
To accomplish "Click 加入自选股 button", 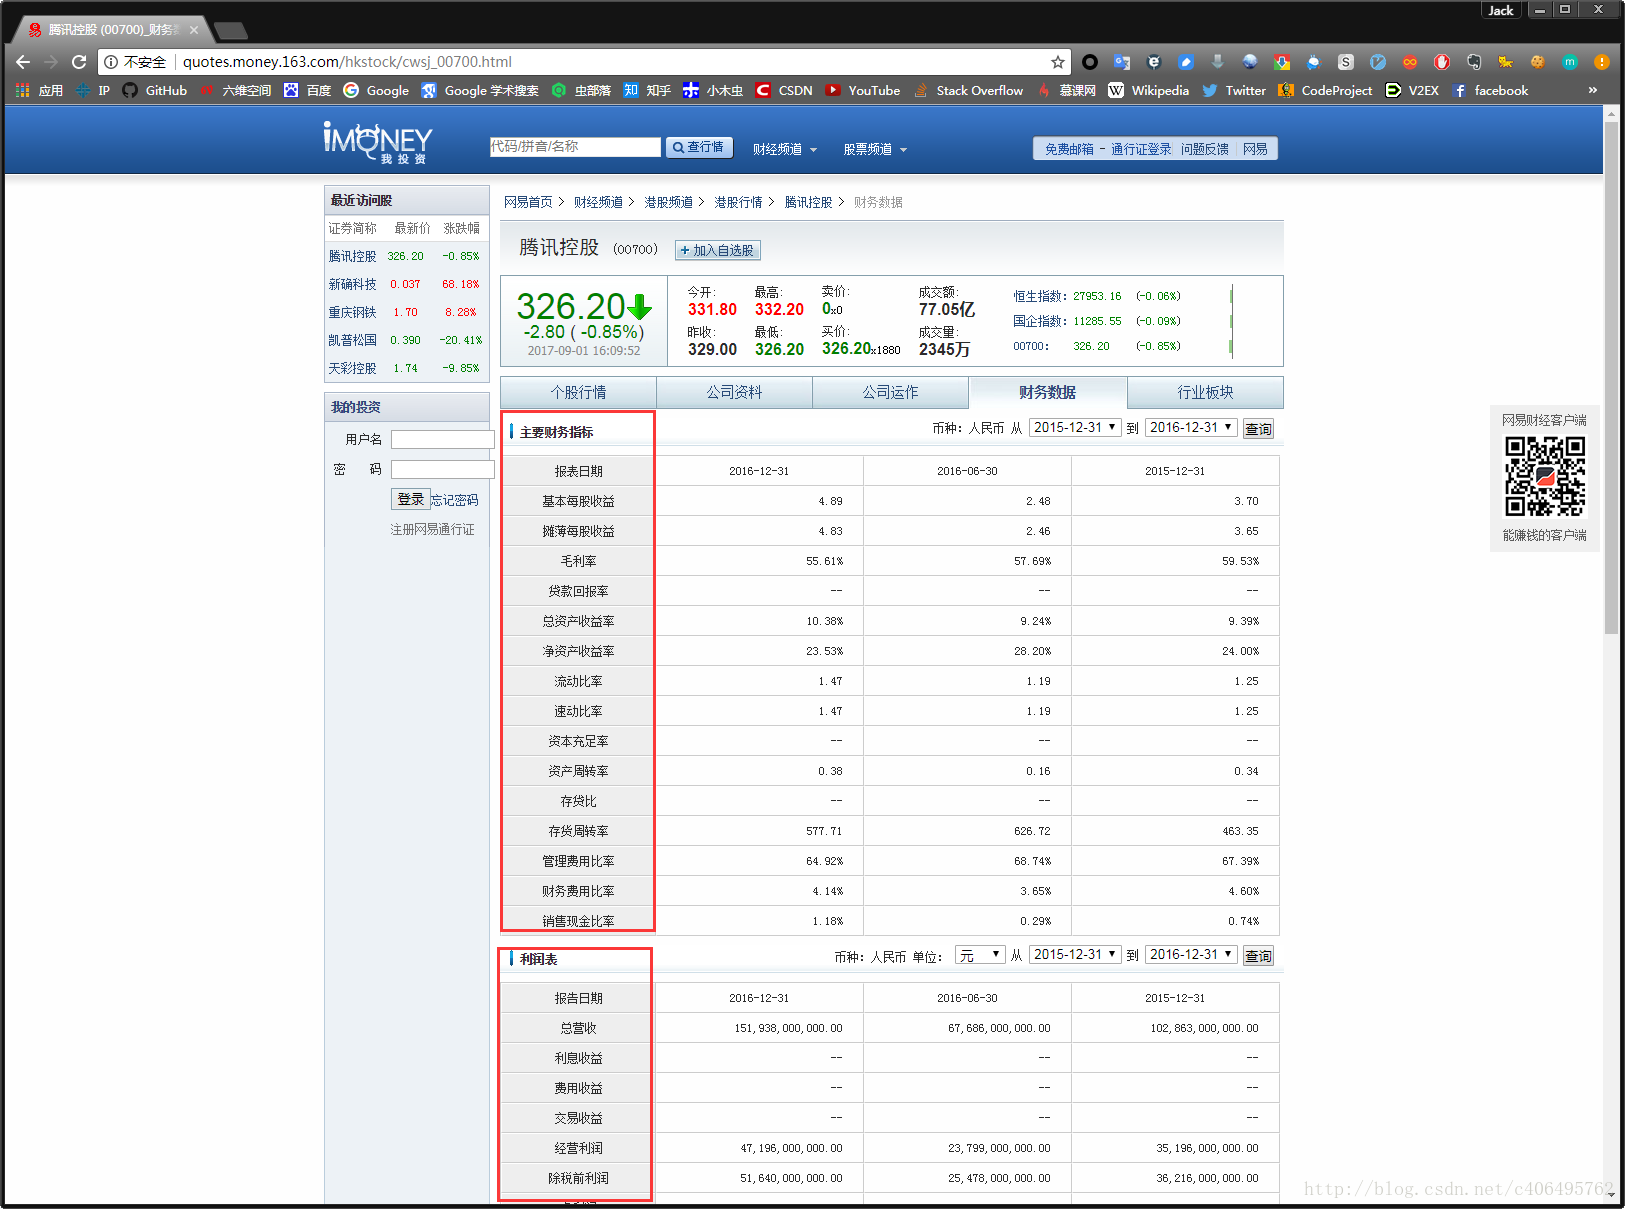I will point(718,250).
